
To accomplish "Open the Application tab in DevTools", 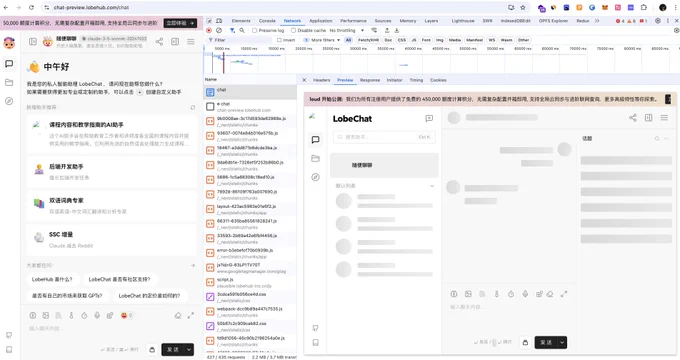I will (321, 21).
